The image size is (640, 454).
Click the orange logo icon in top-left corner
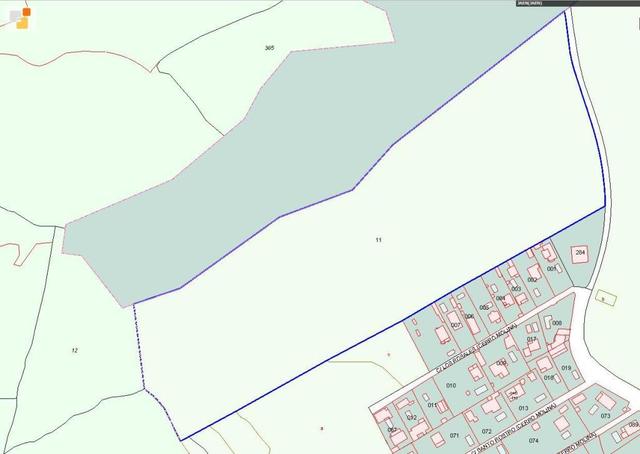coord(22,15)
